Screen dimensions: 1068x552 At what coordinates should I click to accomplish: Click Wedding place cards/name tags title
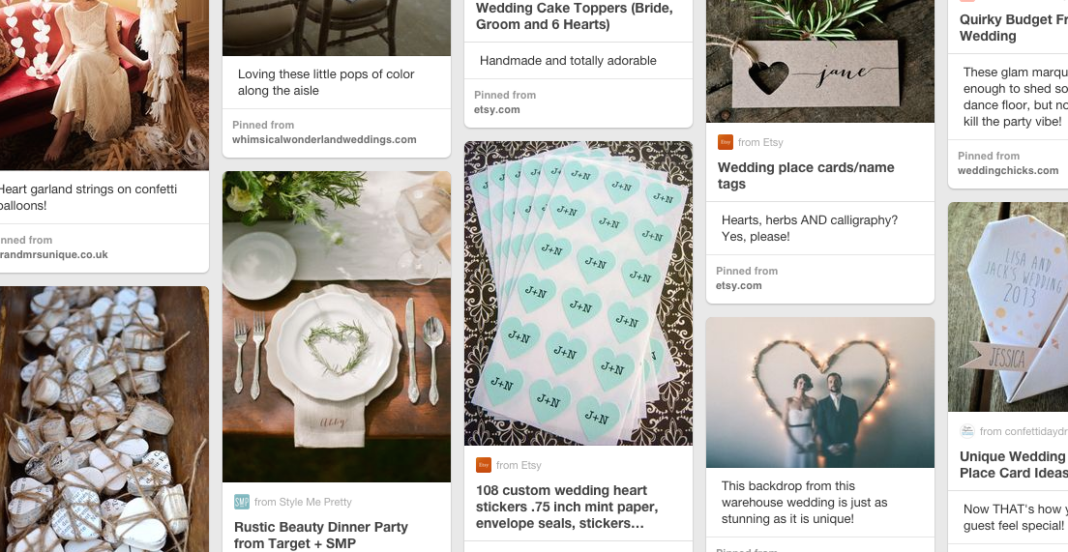[x=806, y=176]
